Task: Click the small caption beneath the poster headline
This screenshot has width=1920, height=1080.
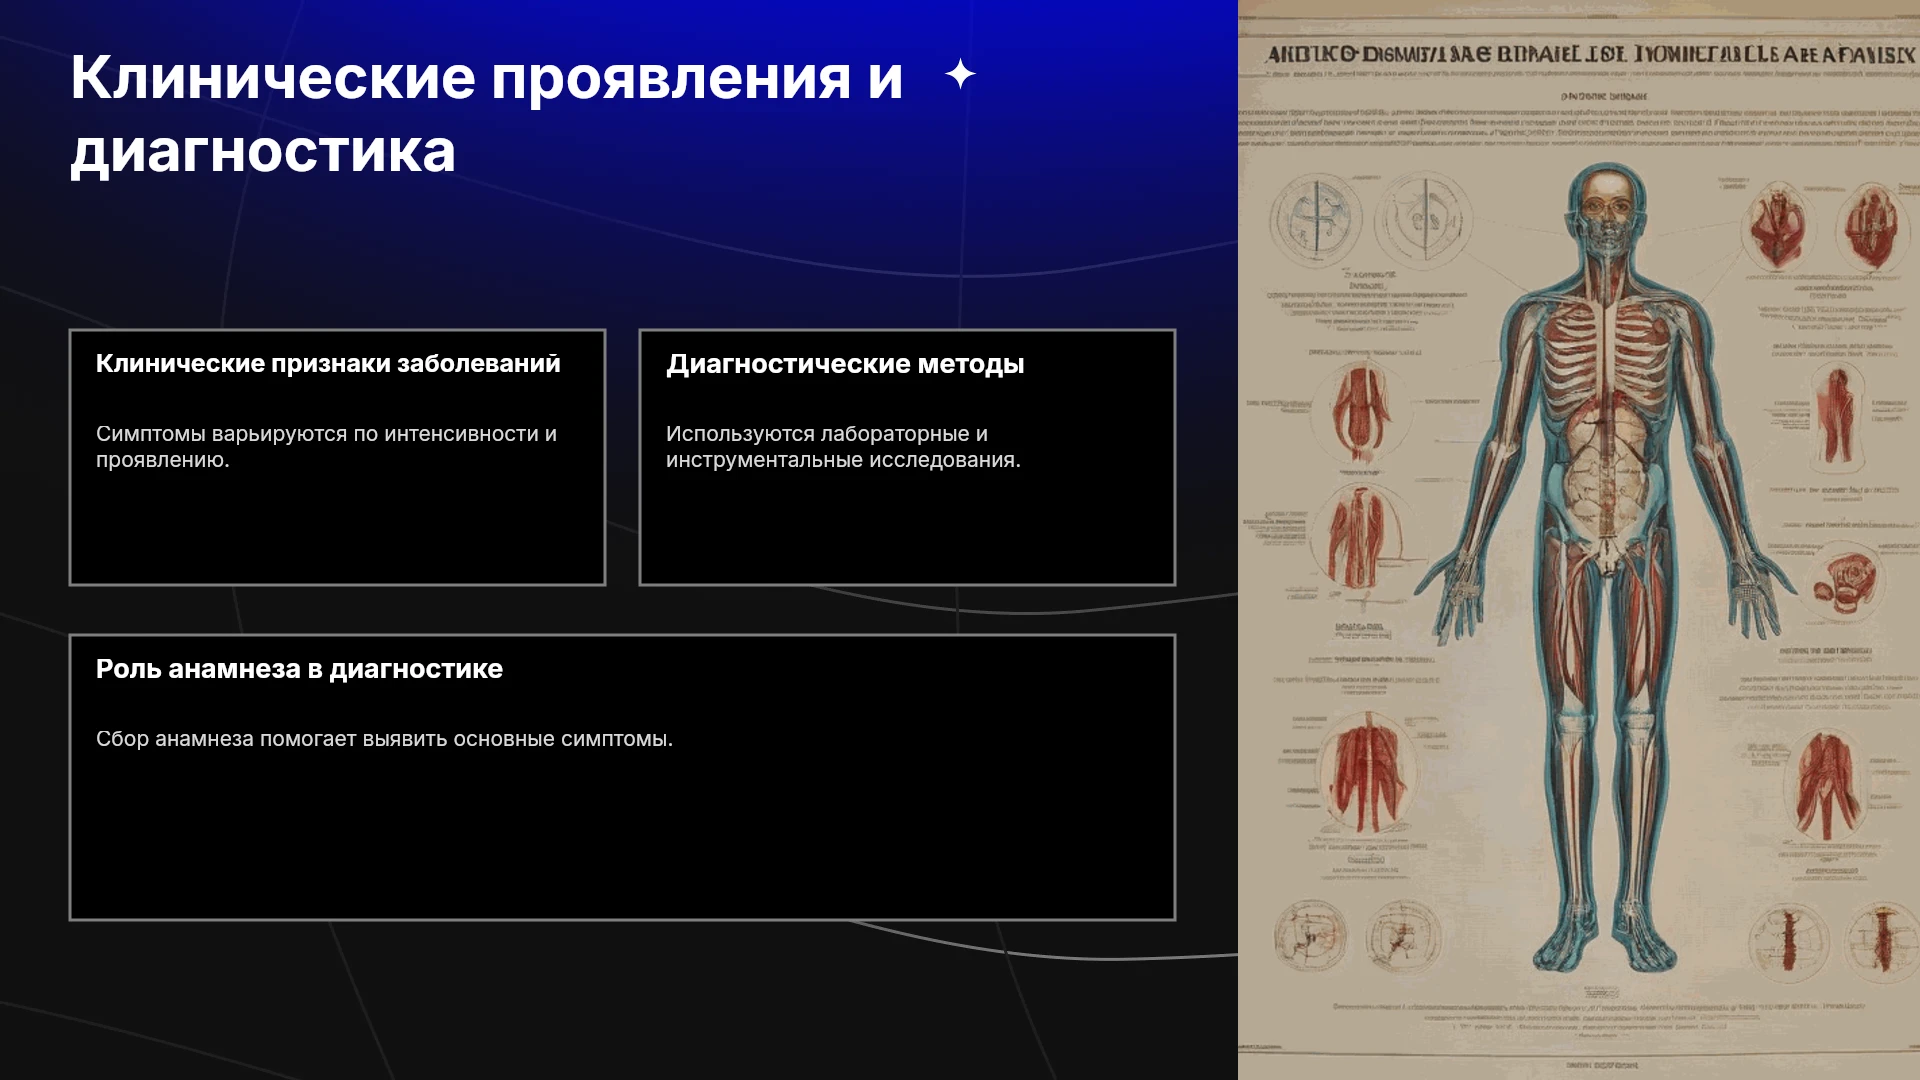Action: point(1603,96)
